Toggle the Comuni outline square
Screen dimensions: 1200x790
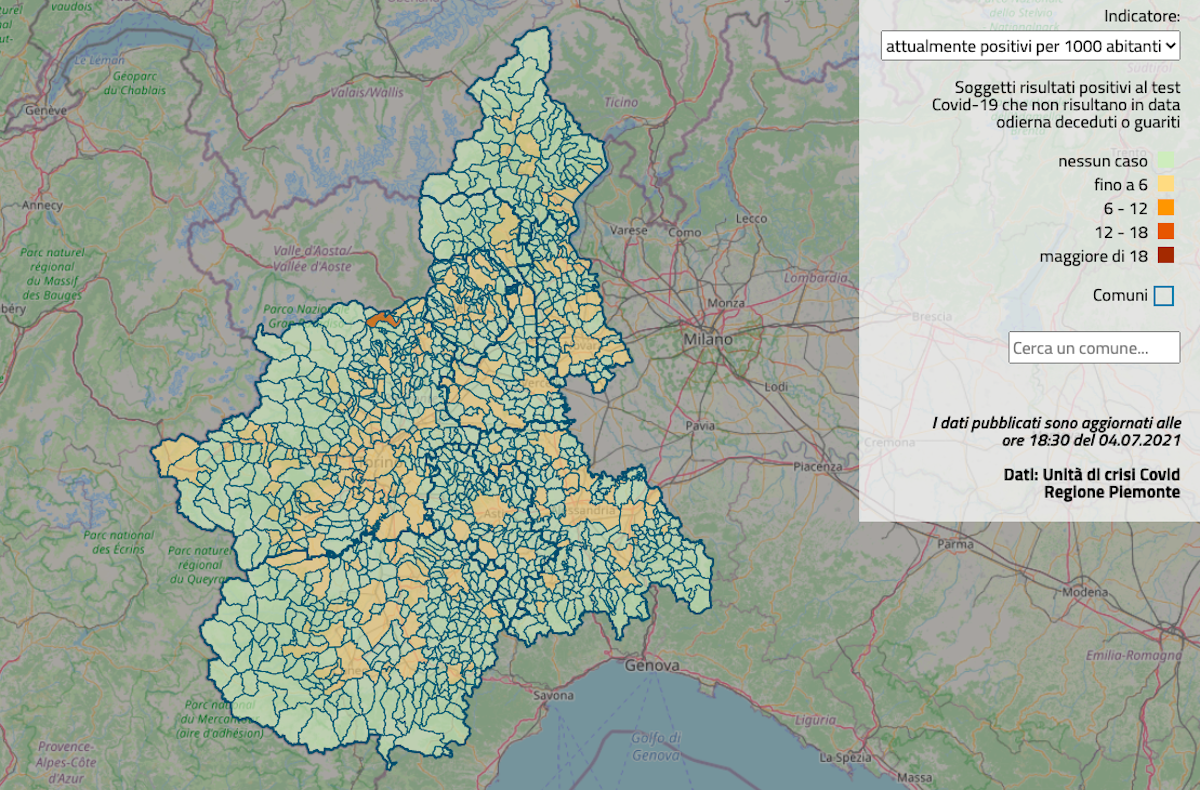point(1163,296)
